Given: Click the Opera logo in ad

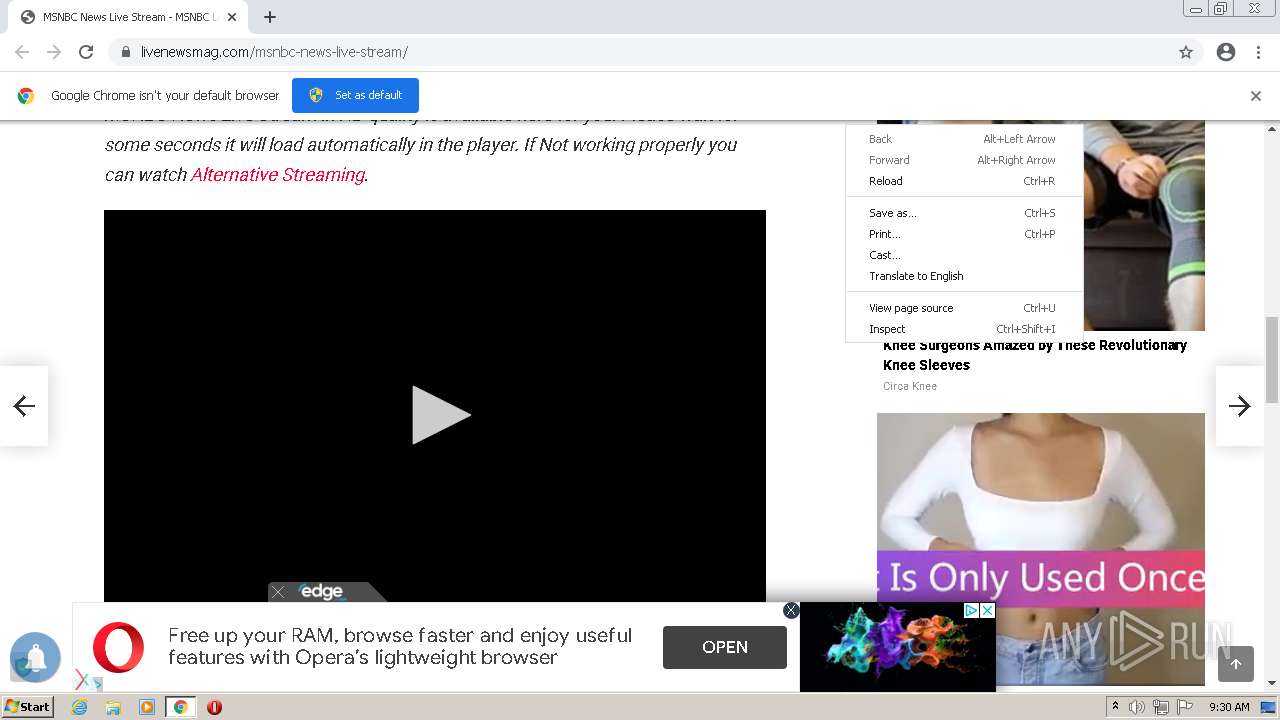Looking at the screenshot, I should (x=118, y=647).
